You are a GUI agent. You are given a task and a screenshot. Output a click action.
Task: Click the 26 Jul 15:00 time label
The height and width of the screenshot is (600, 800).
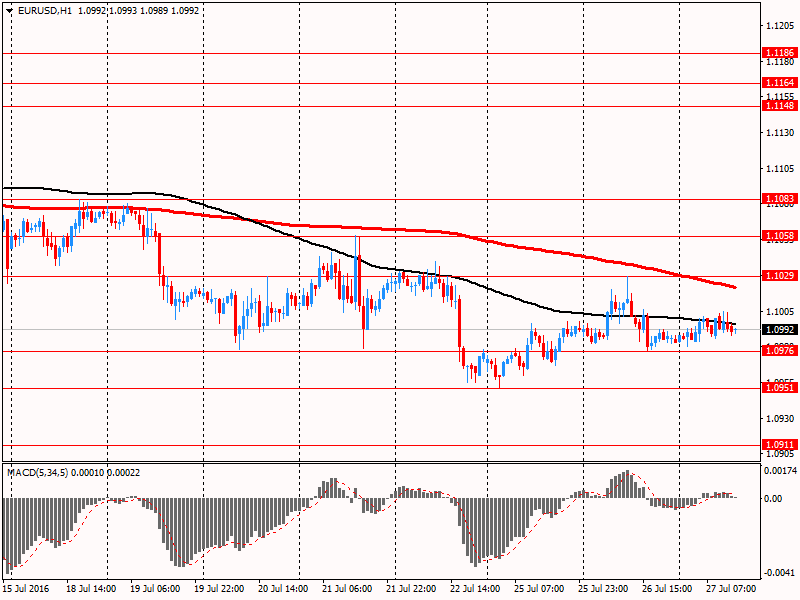(667, 589)
